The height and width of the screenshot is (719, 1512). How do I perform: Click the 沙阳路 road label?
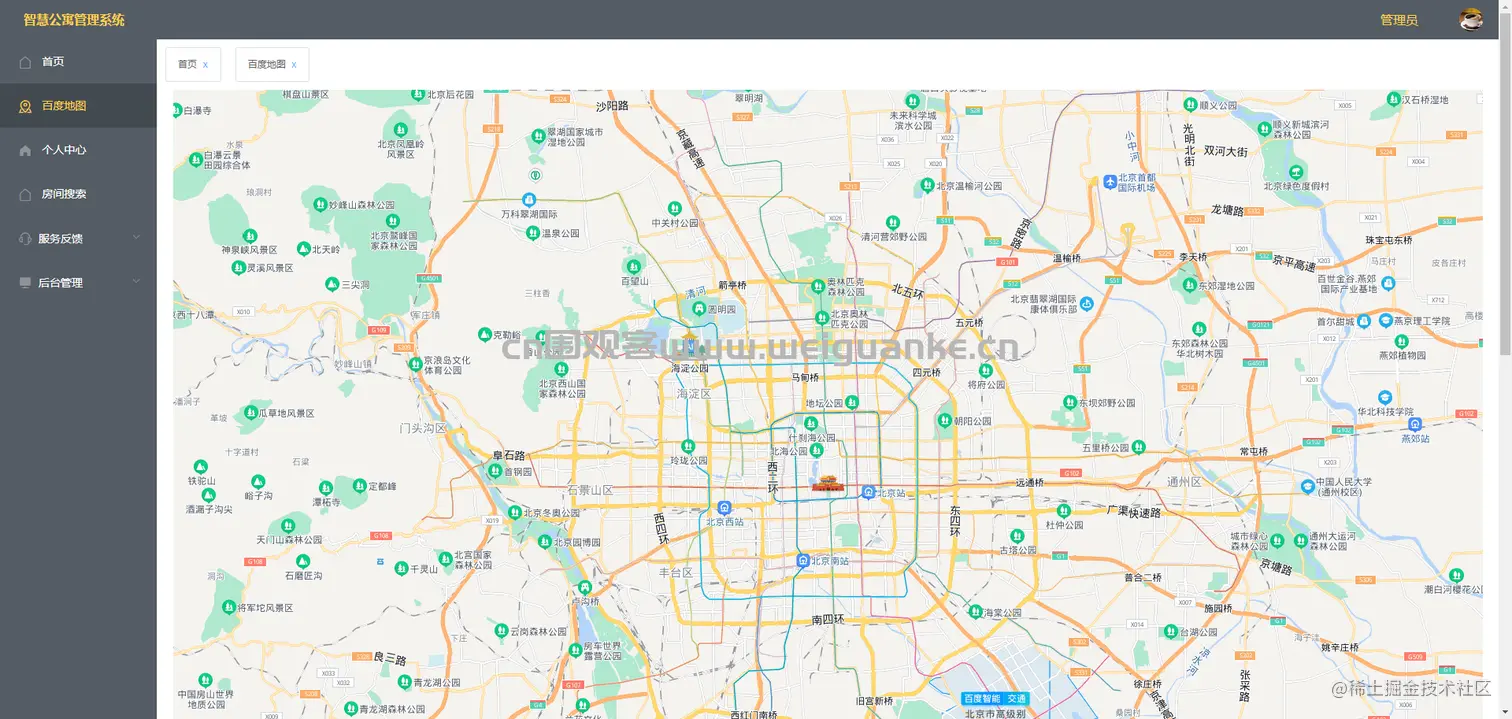click(x=612, y=105)
